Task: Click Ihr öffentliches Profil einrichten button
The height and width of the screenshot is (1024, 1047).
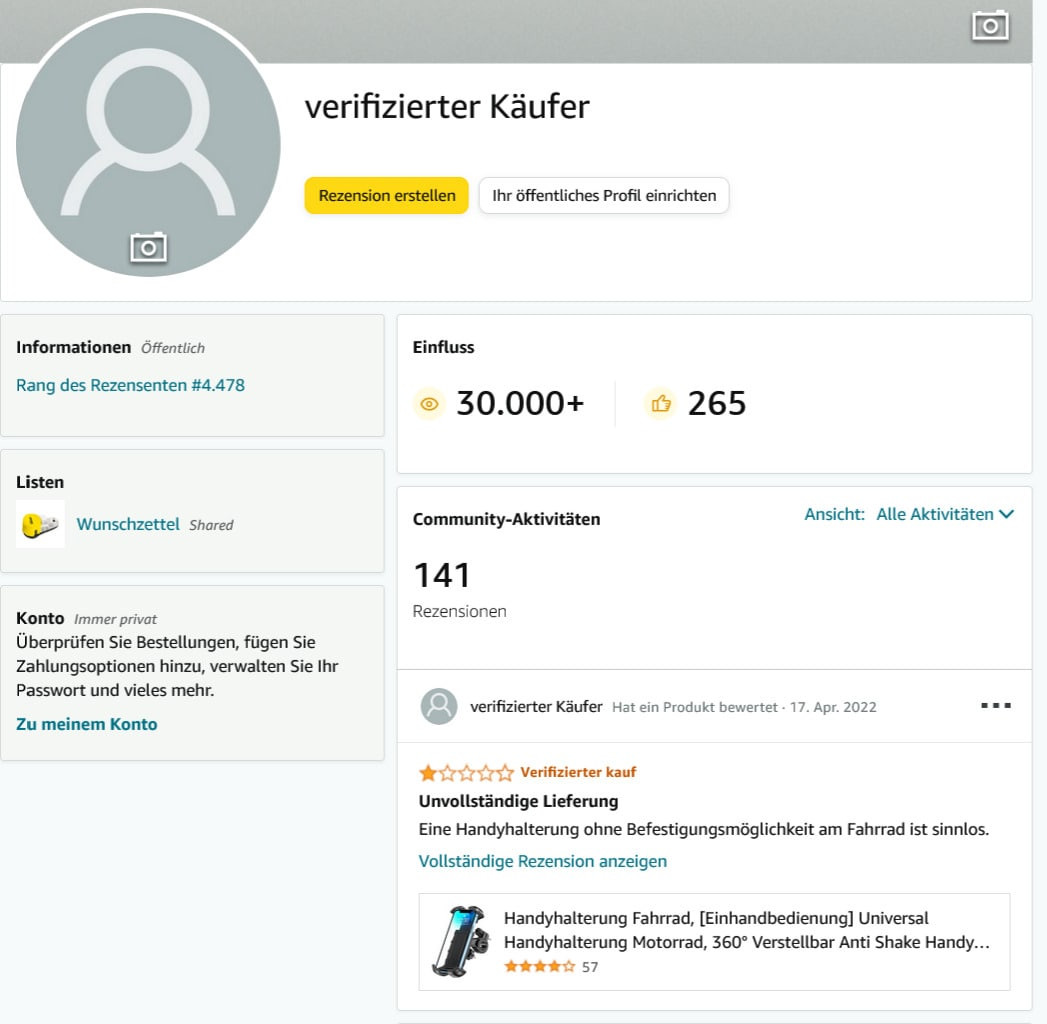Action: tap(604, 196)
